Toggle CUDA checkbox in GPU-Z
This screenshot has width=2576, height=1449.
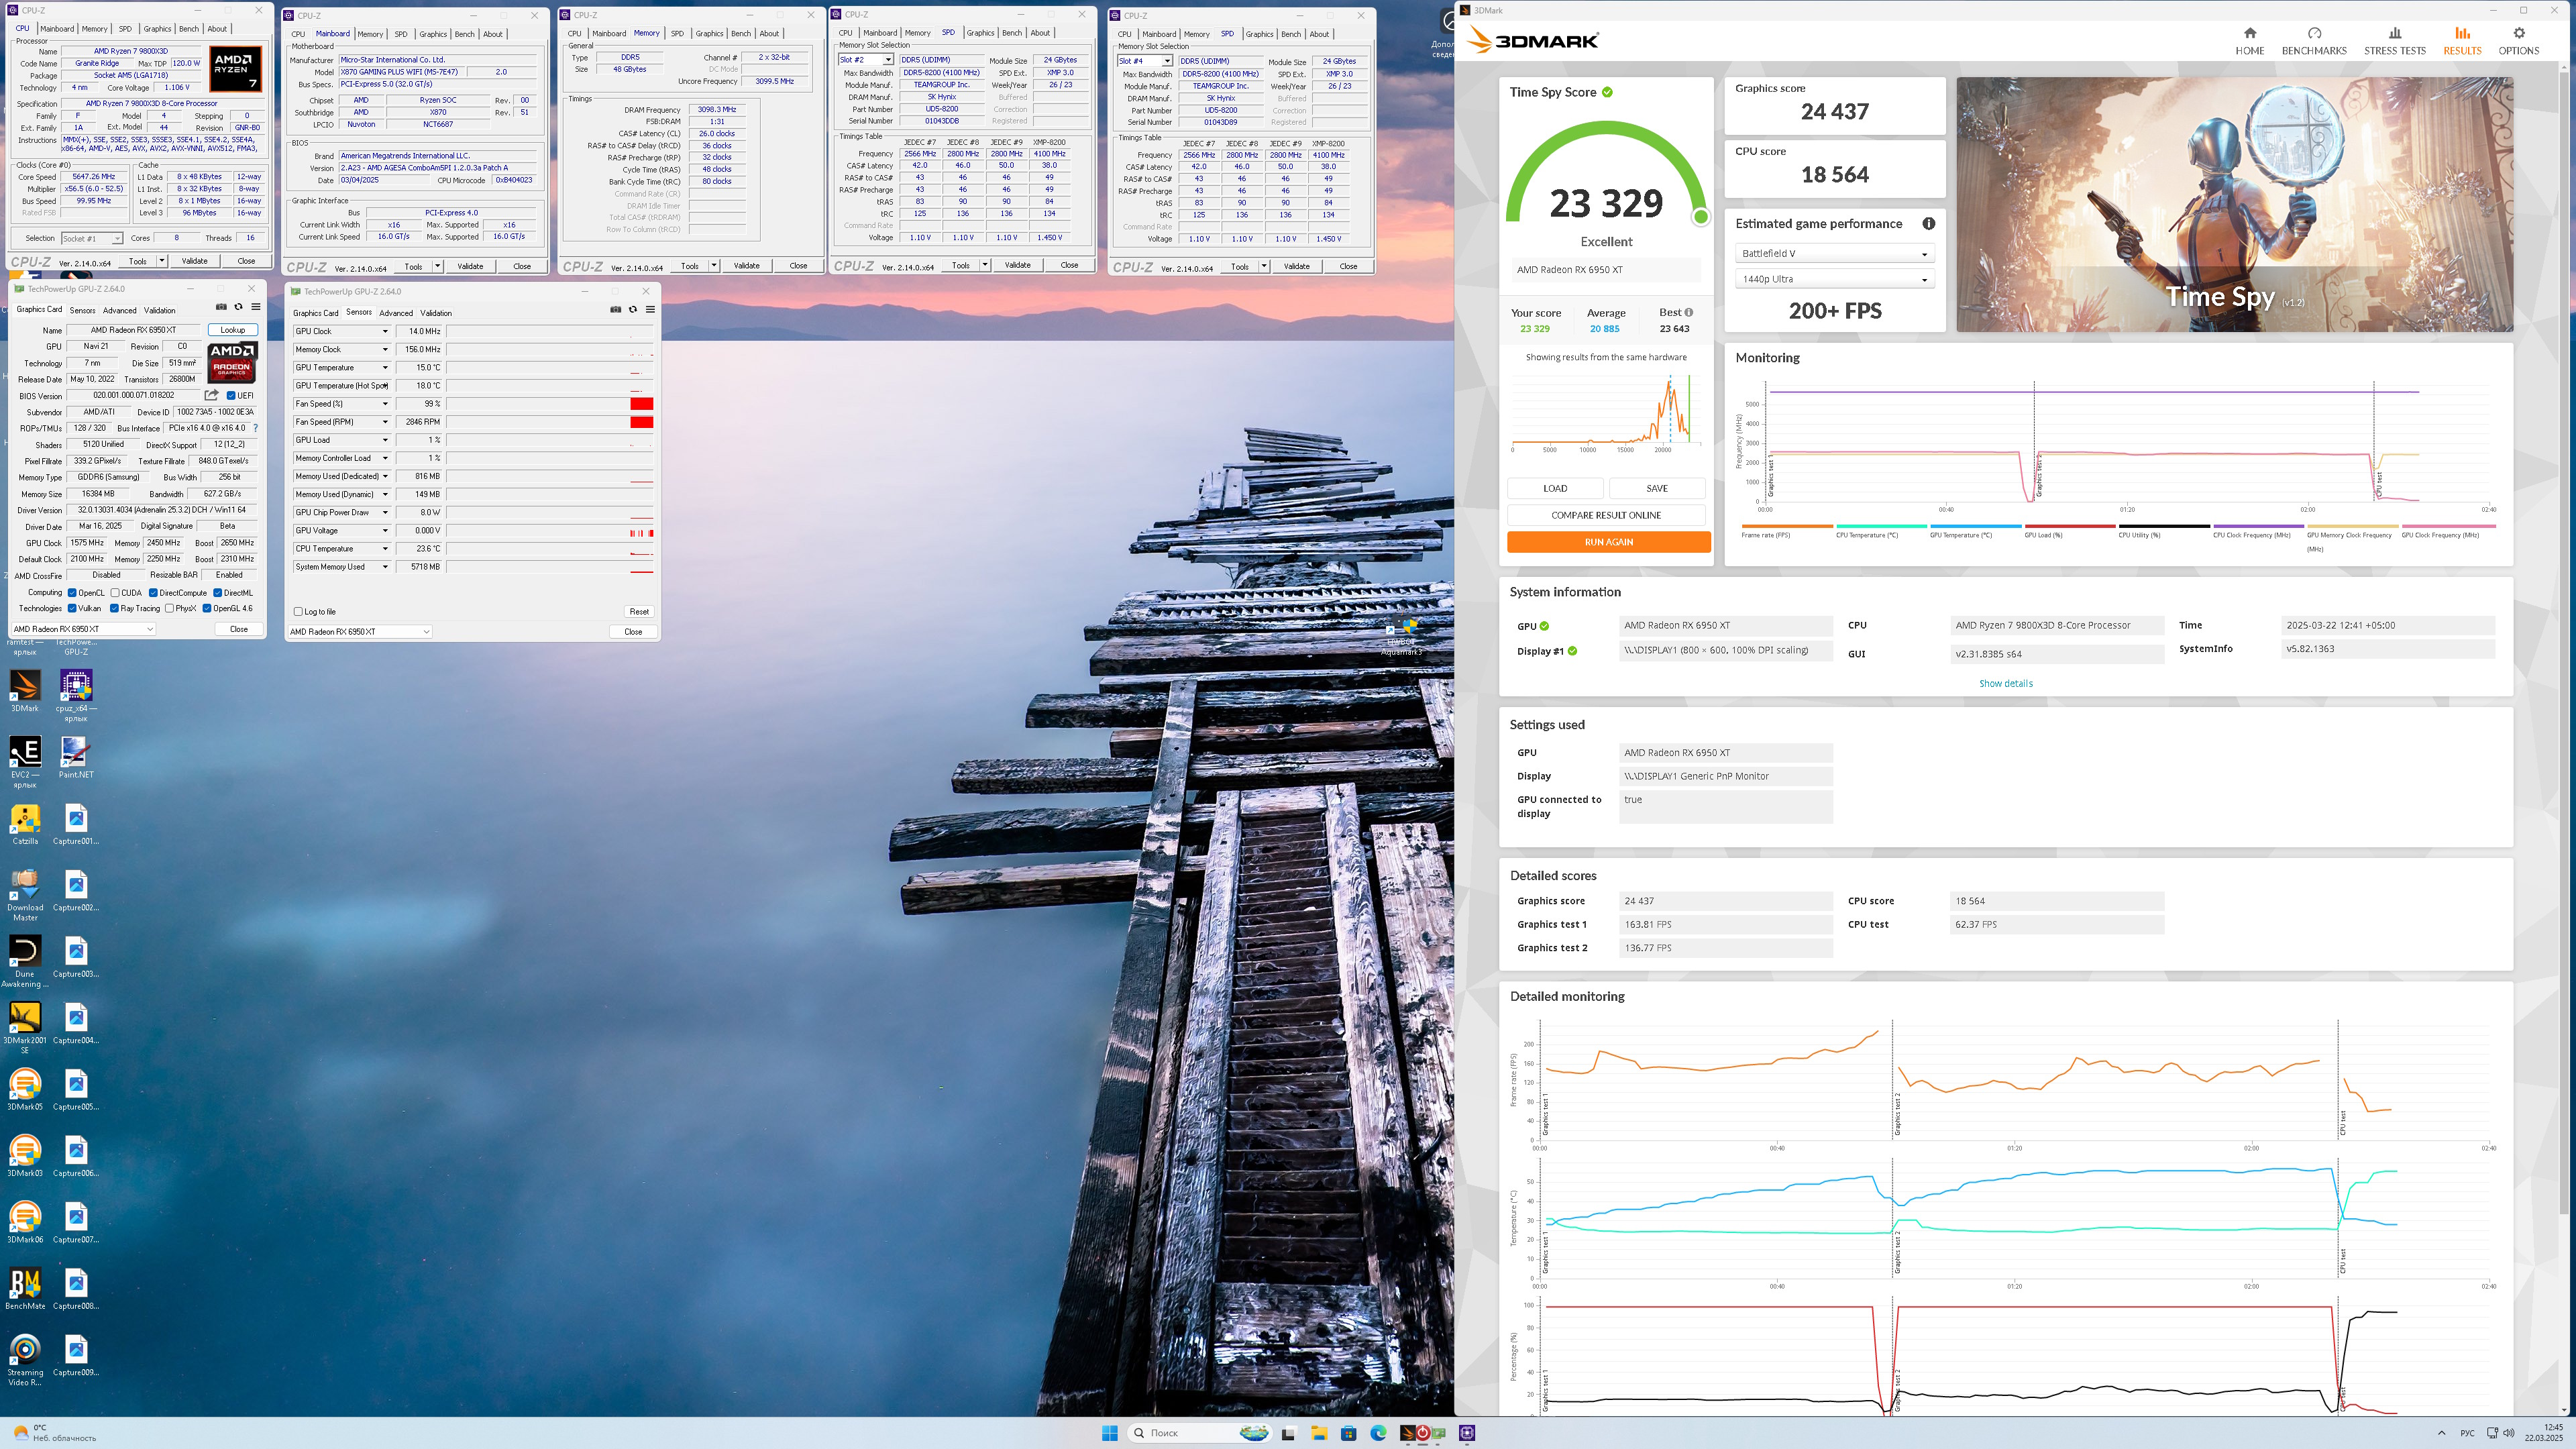[115, 593]
